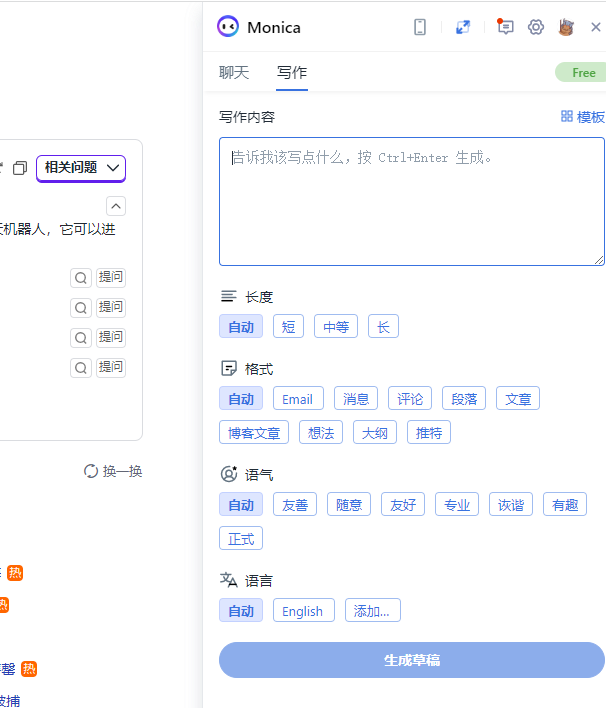
Task: Click 换一换 to refresh suggestions
Action: click(113, 471)
